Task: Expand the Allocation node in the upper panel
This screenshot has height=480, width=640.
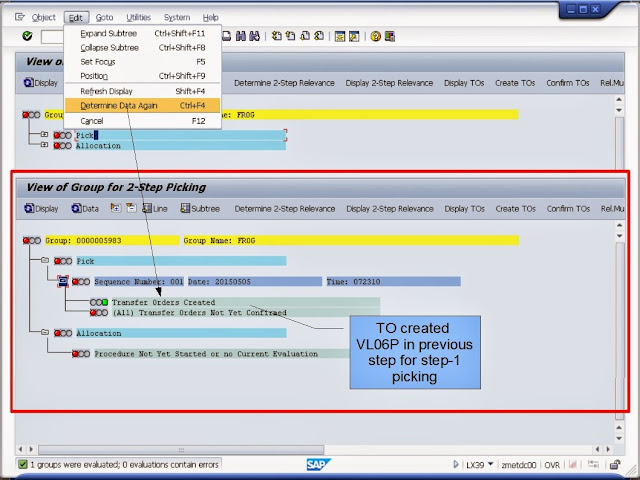Action: [x=44, y=144]
